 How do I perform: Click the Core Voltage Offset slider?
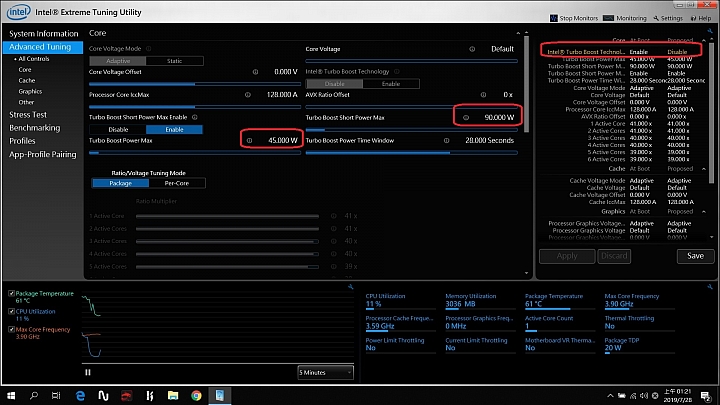[x=195, y=84]
